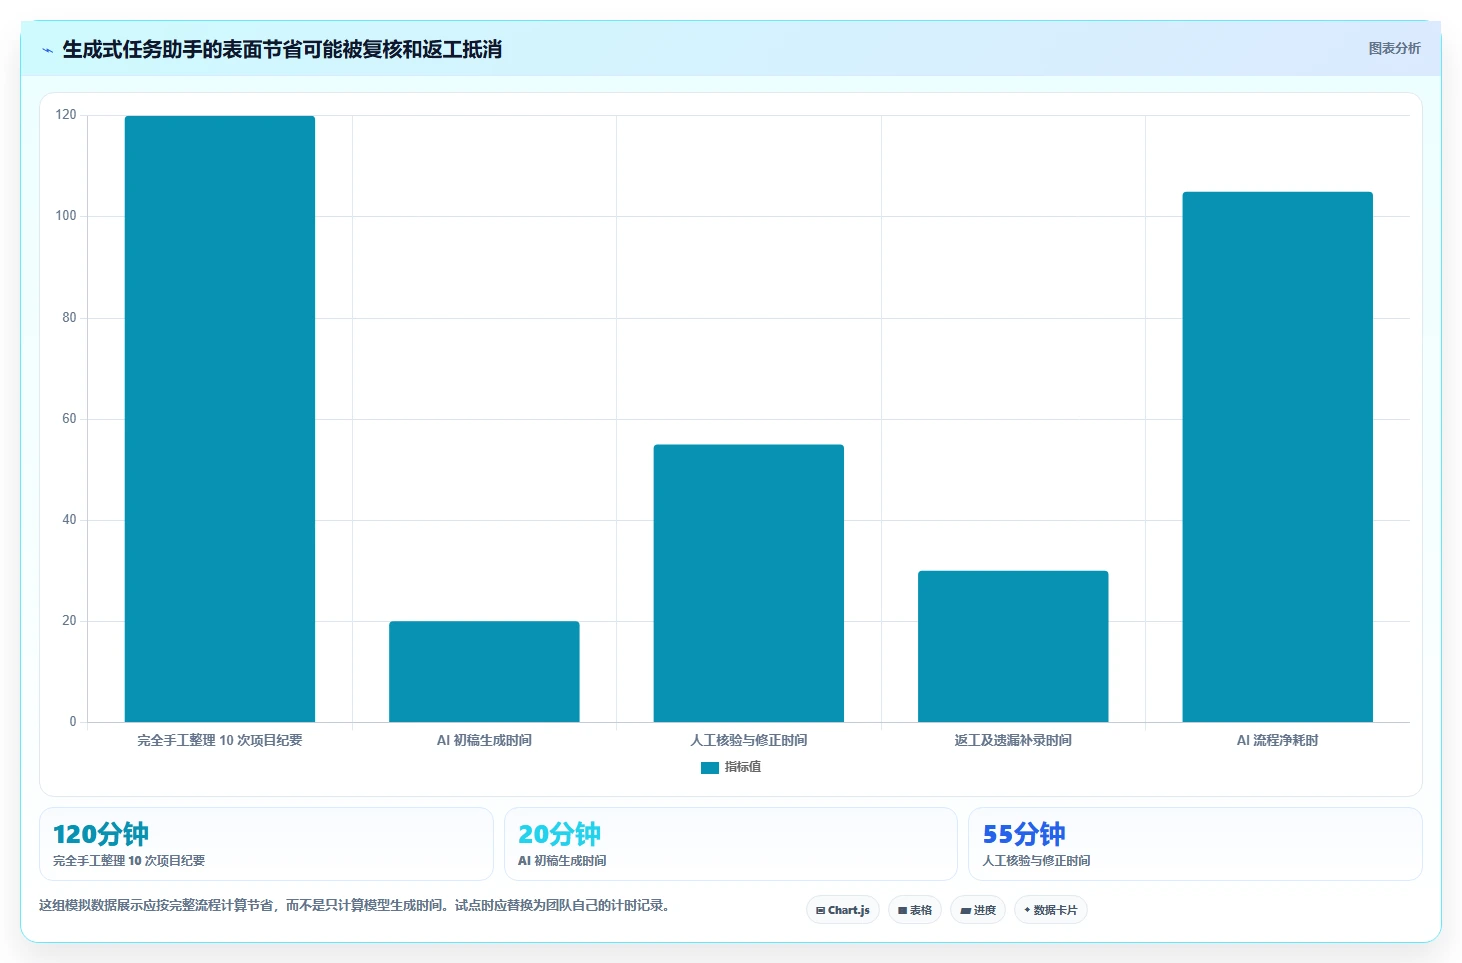Click the y-axis tick value 60
The height and width of the screenshot is (963, 1462).
tap(69, 419)
